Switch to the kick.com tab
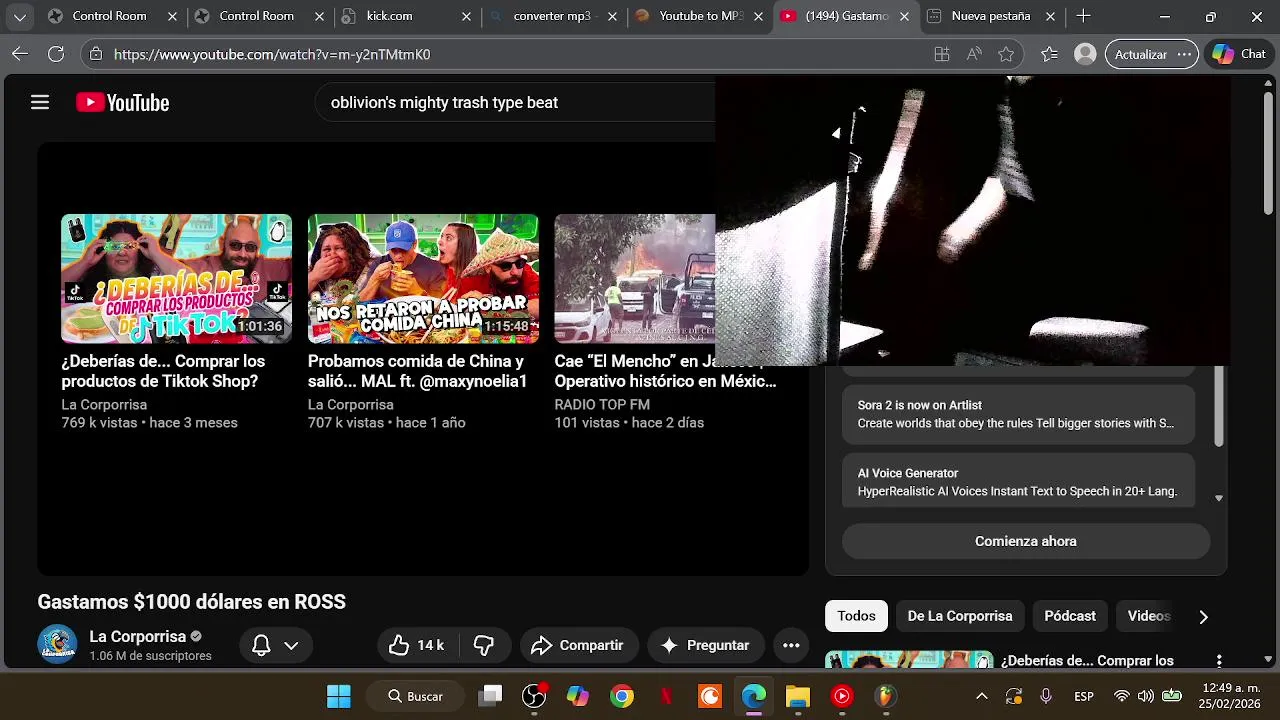 406,16
